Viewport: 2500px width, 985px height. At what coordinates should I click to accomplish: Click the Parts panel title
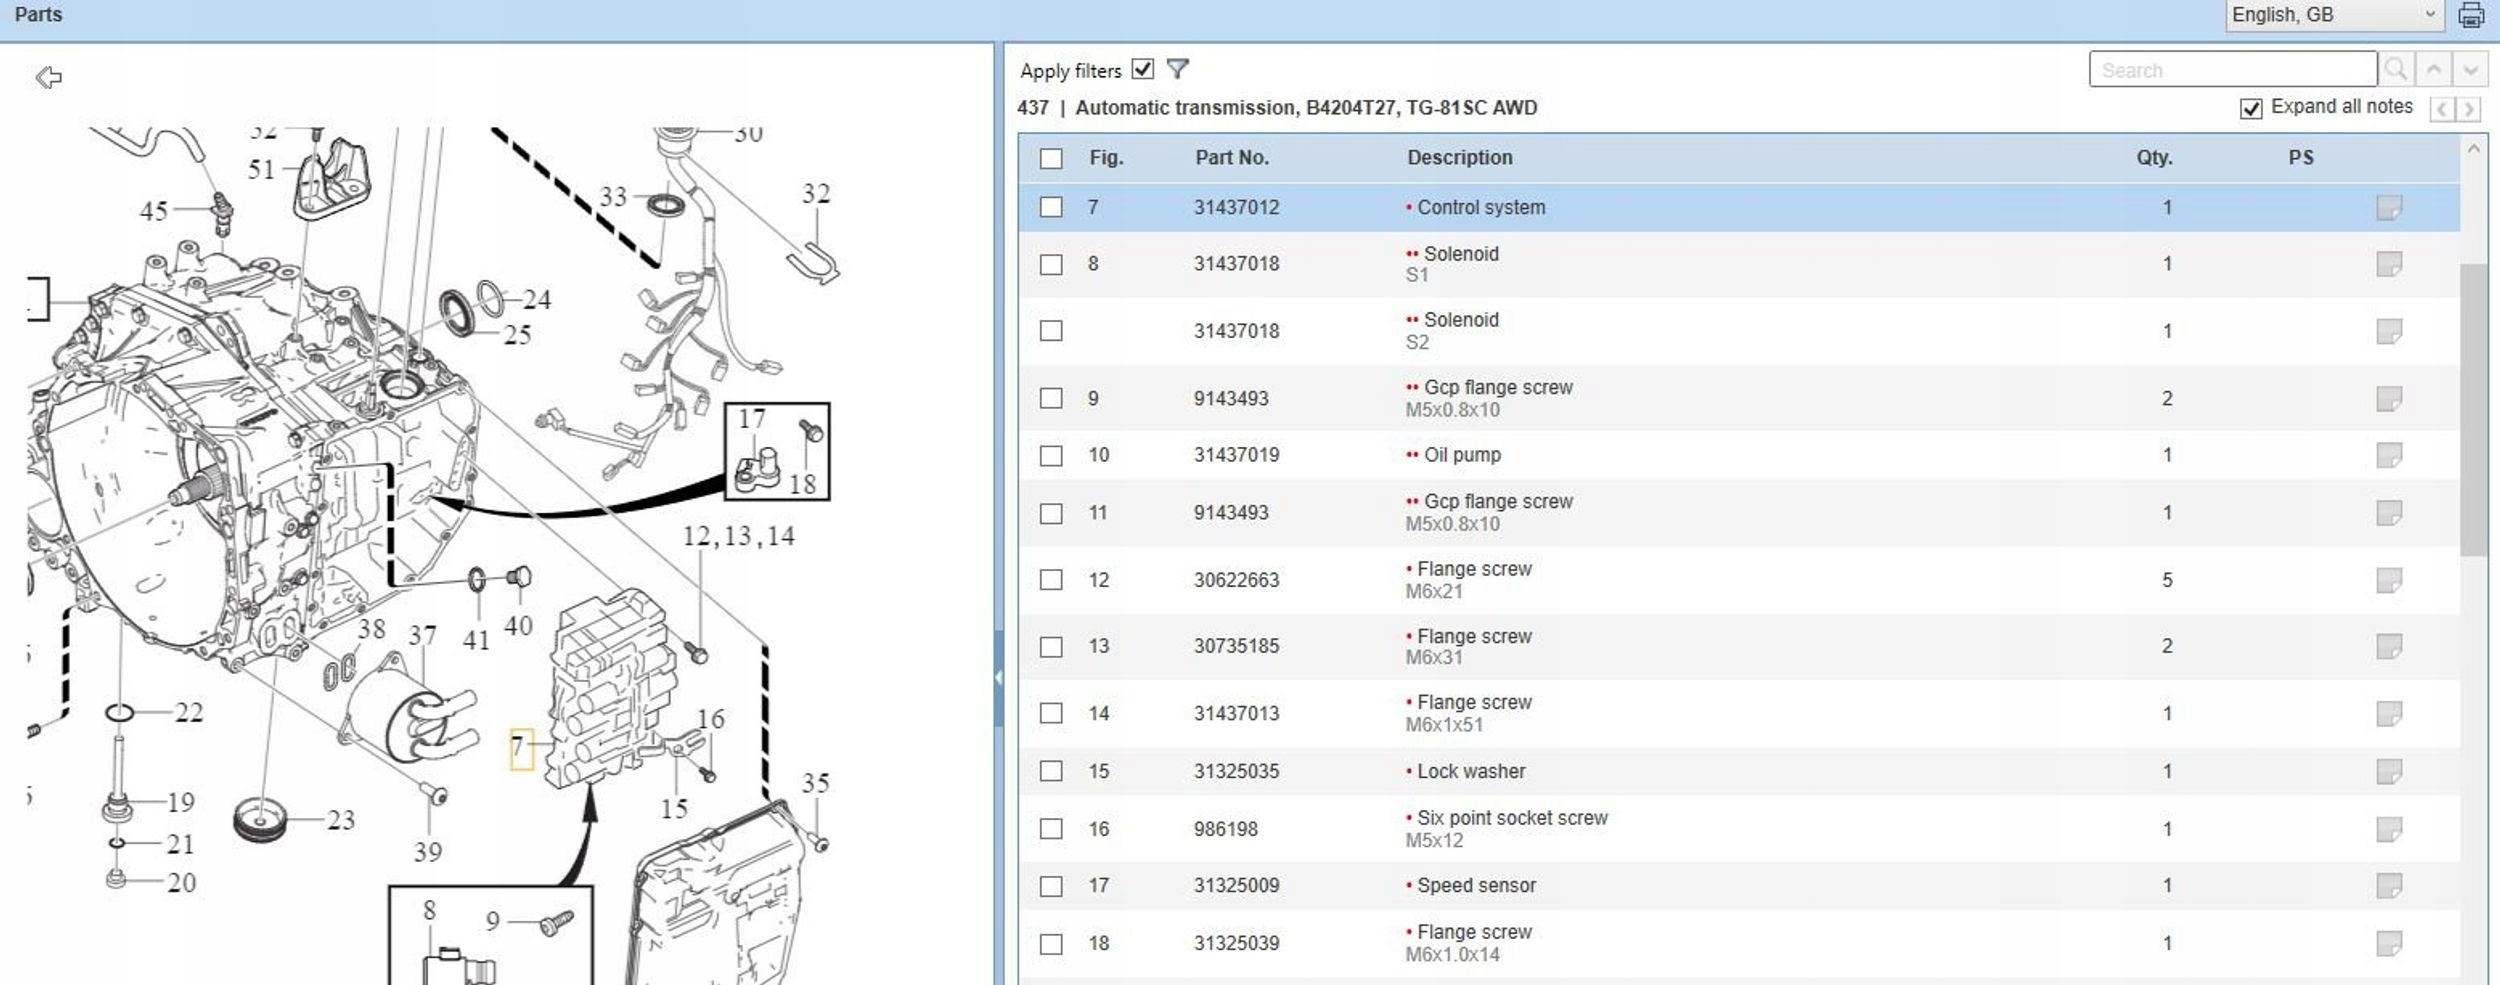[38, 15]
